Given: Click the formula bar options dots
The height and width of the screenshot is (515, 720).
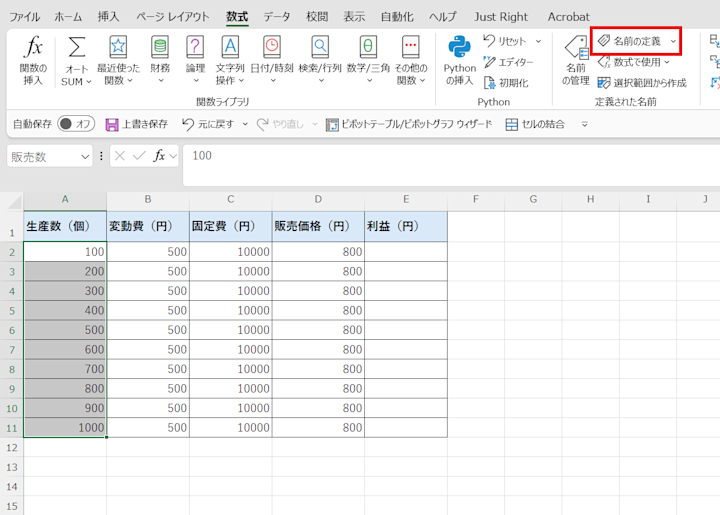Looking at the screenshot, I should pyautogui.click(x=101, y=156).
